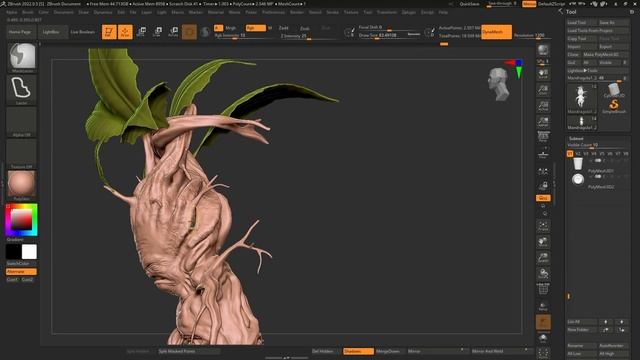Click the AAHalf icon on right shelf
The width and height of the screenshot is (640, 360).
point(543,122)
